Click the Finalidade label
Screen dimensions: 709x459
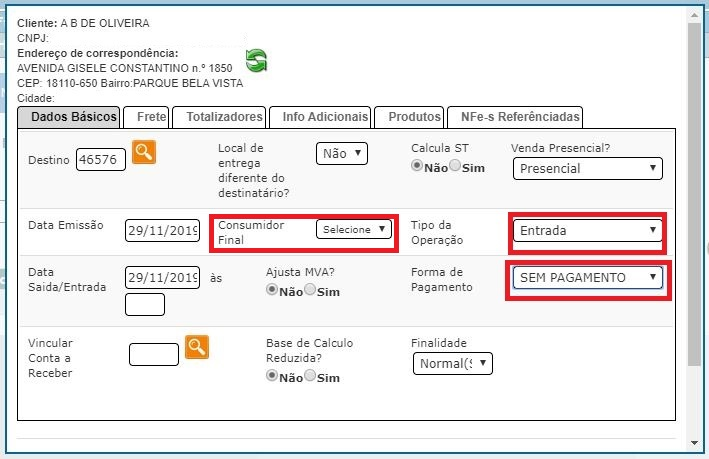point(439,343)
